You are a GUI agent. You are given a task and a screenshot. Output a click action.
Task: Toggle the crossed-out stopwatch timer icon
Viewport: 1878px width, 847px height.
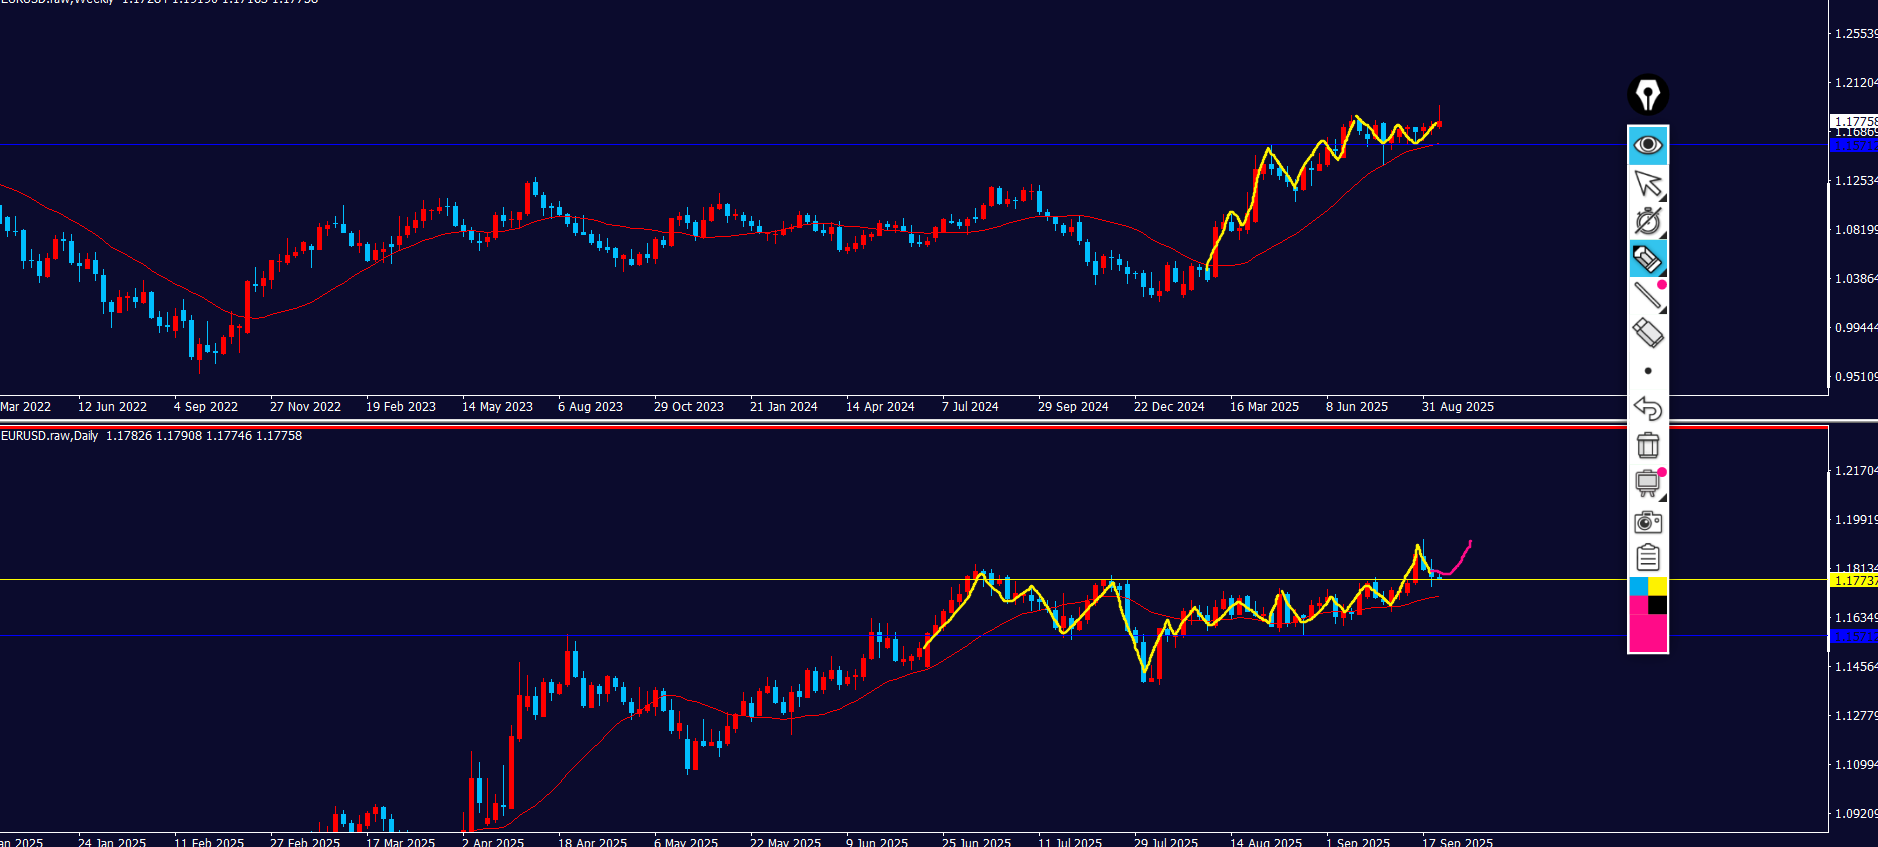1647,221
